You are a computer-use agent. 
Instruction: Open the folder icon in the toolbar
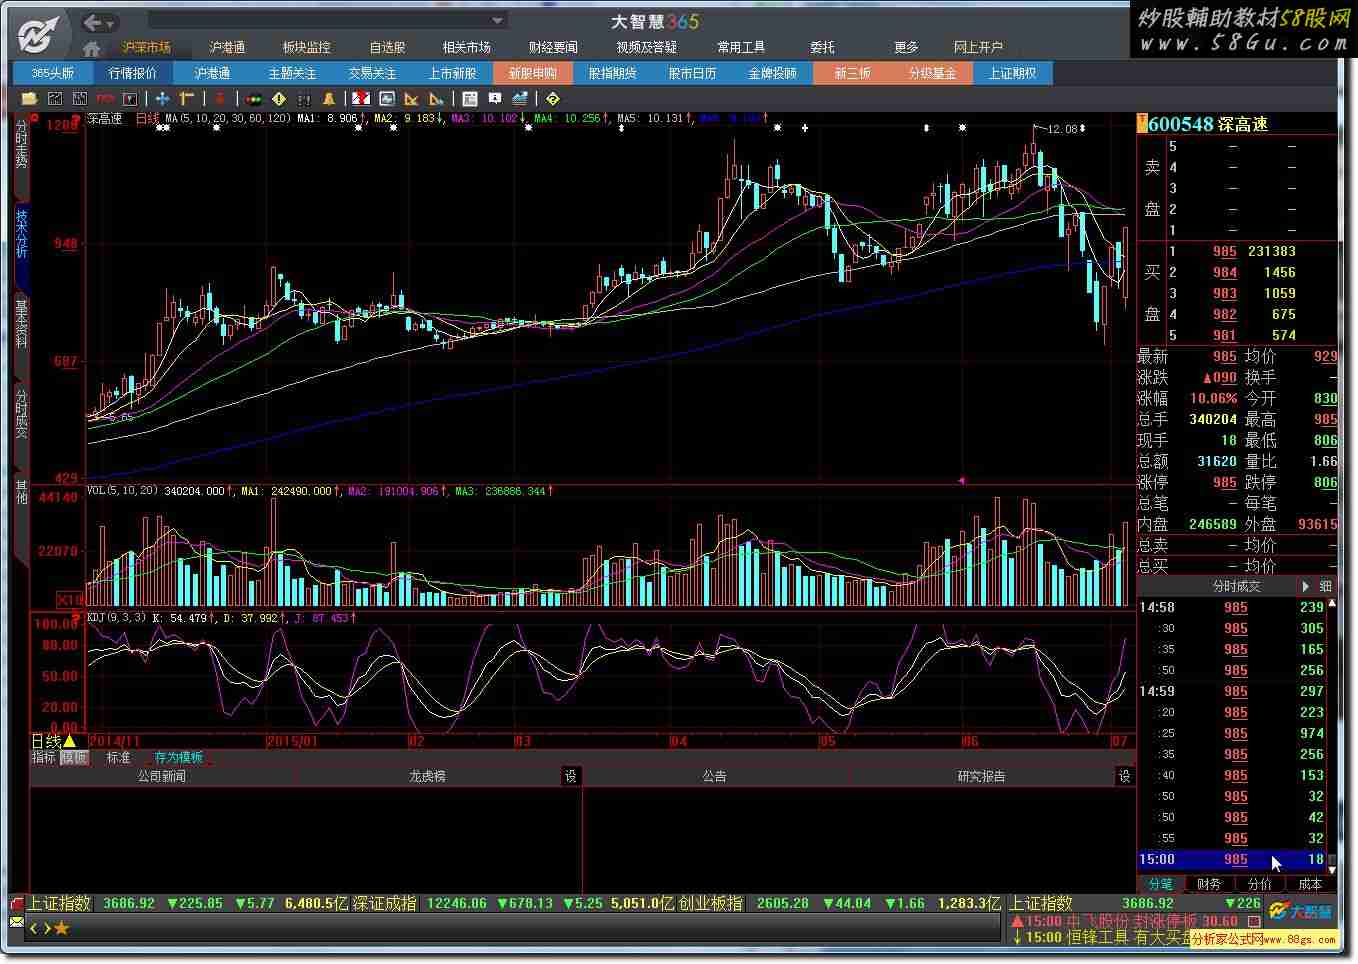point(29,99)
